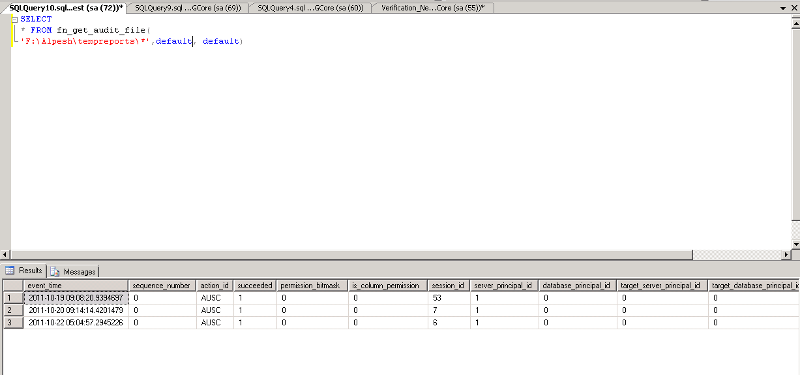Click the 2011-10-19 event_time cell
Image resolution: width=800 pixels, height=375 pixels.
(76, 297)
